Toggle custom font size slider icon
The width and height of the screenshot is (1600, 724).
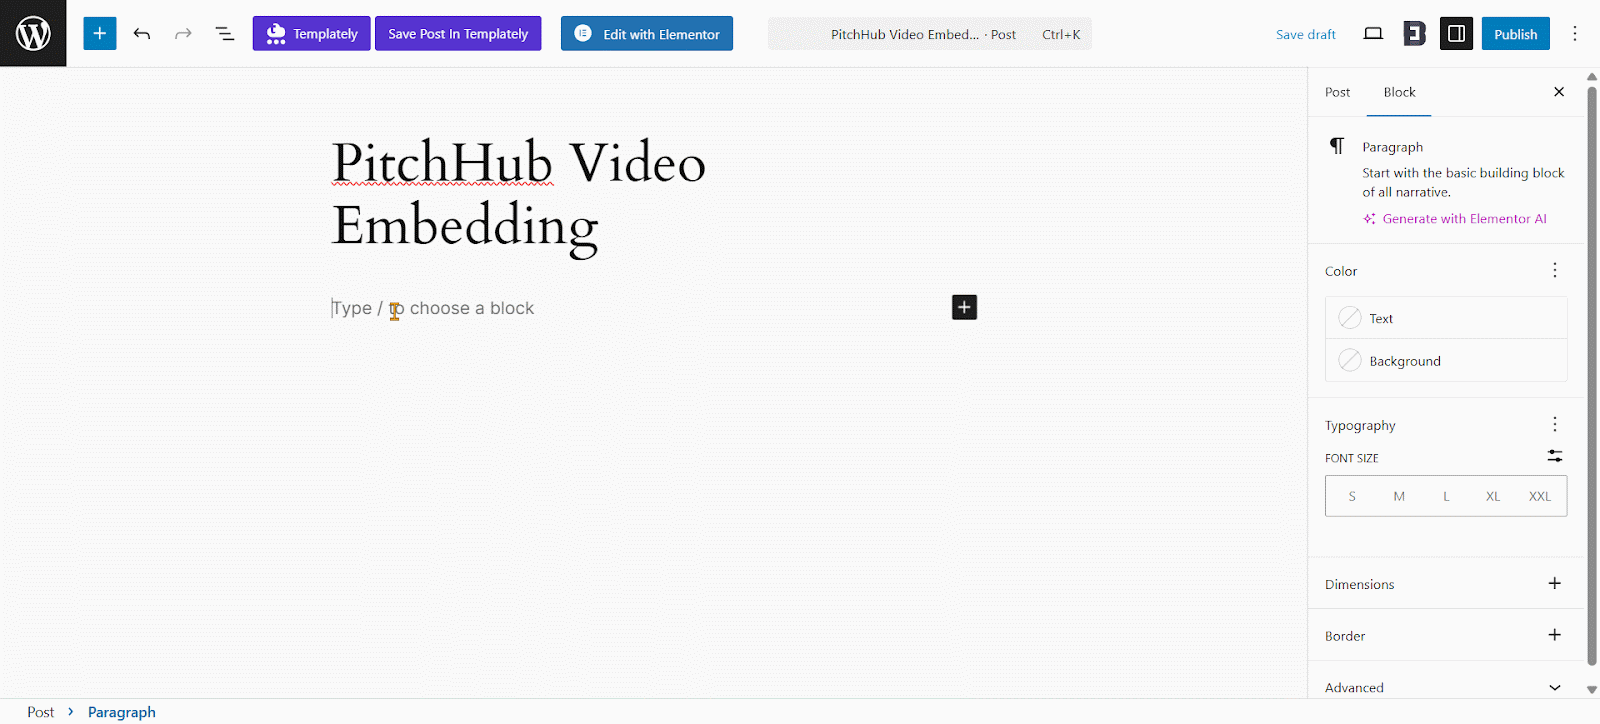pyautogui.click(x=1555, y=456)
